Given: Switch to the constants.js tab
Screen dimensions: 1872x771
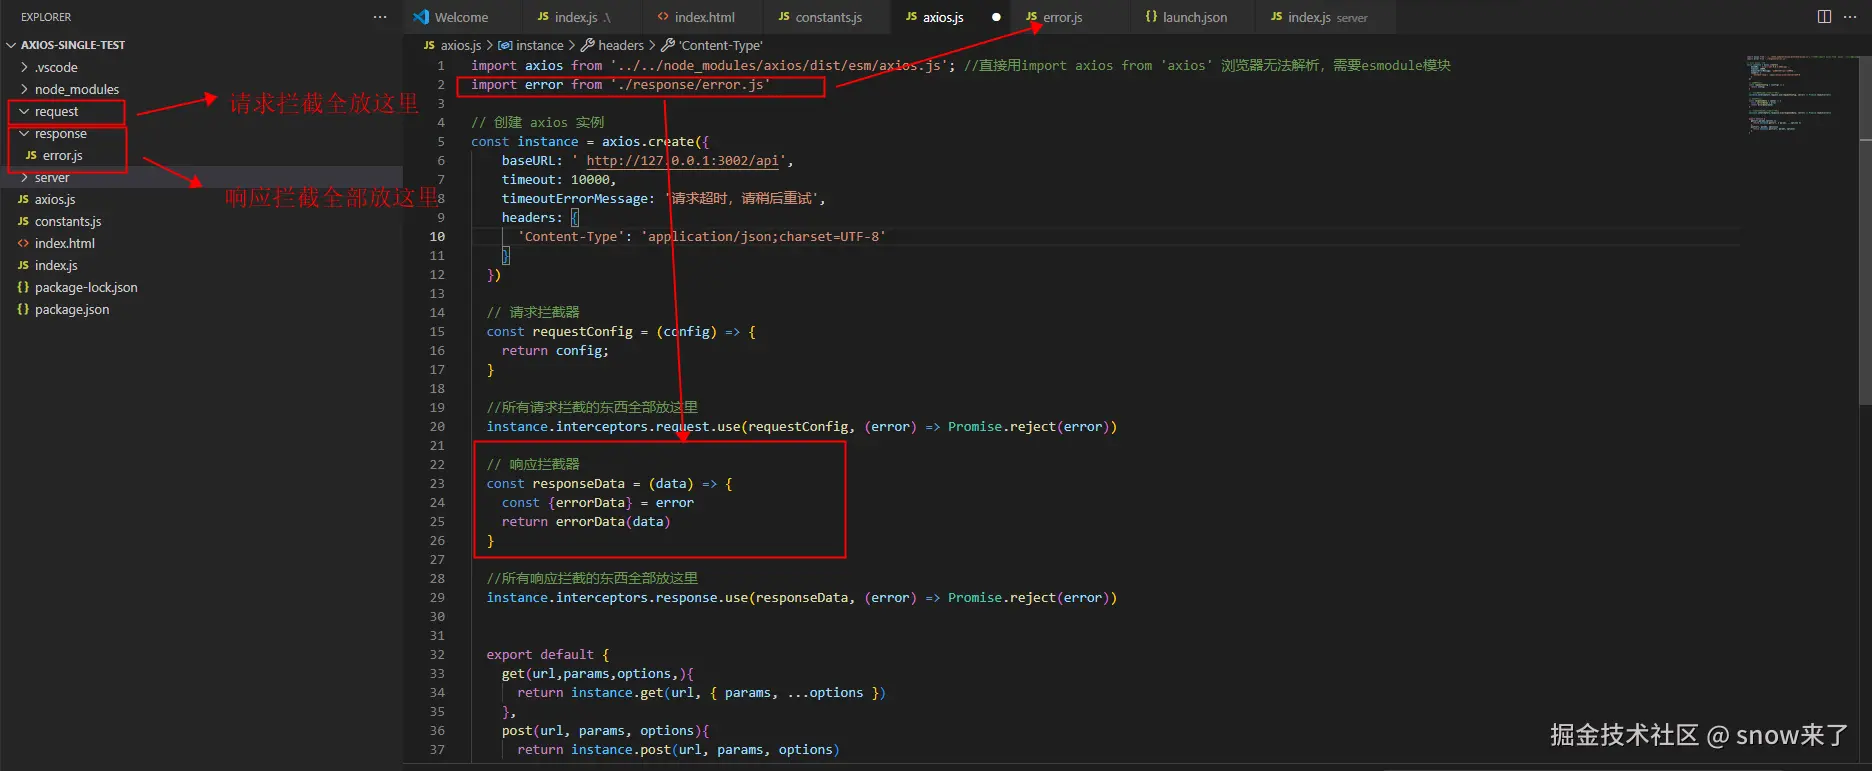Looking at the screenshot, I should (x=827, y=17).
